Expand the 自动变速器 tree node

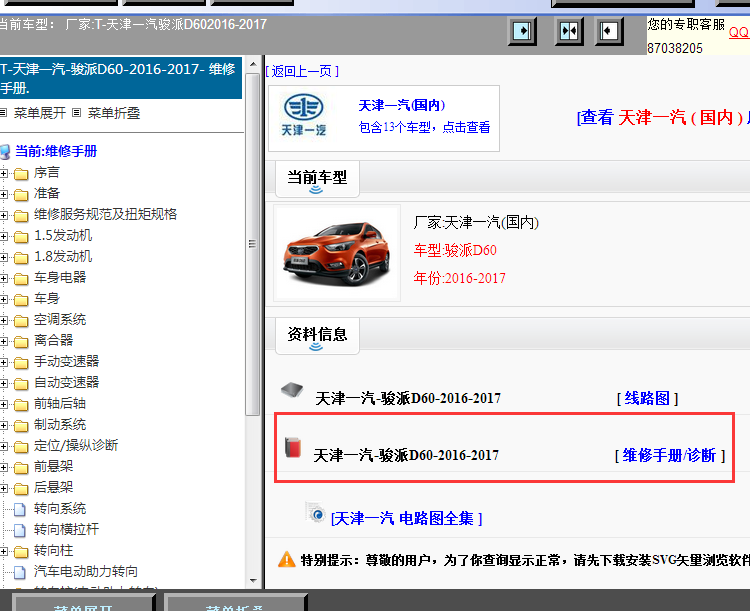tap(4, 383)
